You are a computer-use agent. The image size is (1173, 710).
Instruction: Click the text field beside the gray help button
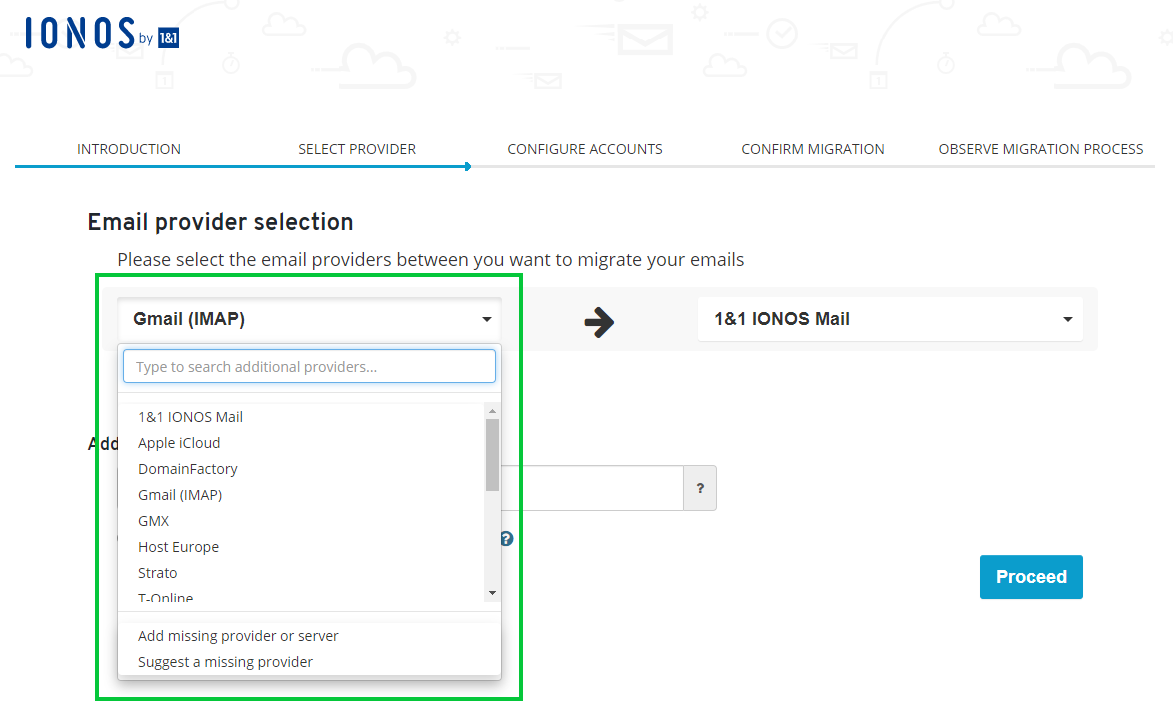(x=592, y=488)
